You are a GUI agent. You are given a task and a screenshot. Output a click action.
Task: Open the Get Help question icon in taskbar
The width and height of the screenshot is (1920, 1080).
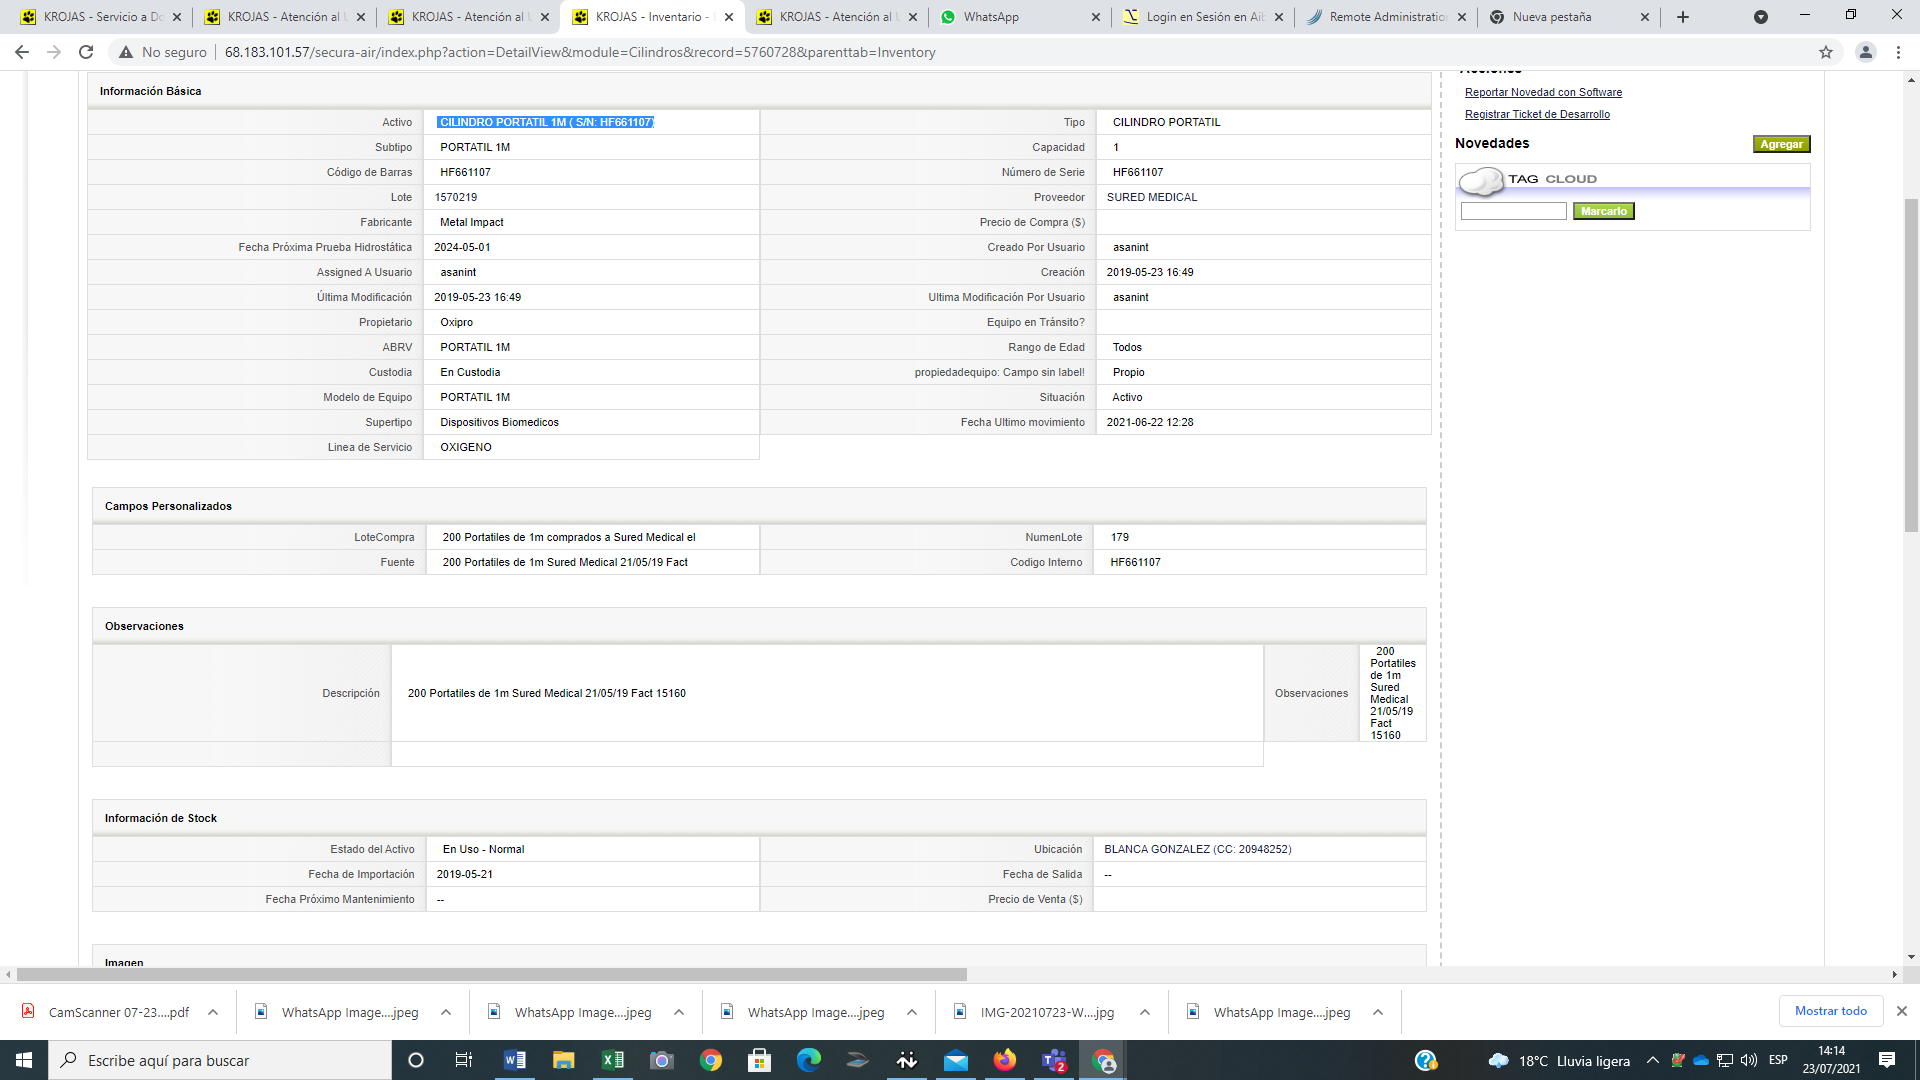click(1426, 1060)
